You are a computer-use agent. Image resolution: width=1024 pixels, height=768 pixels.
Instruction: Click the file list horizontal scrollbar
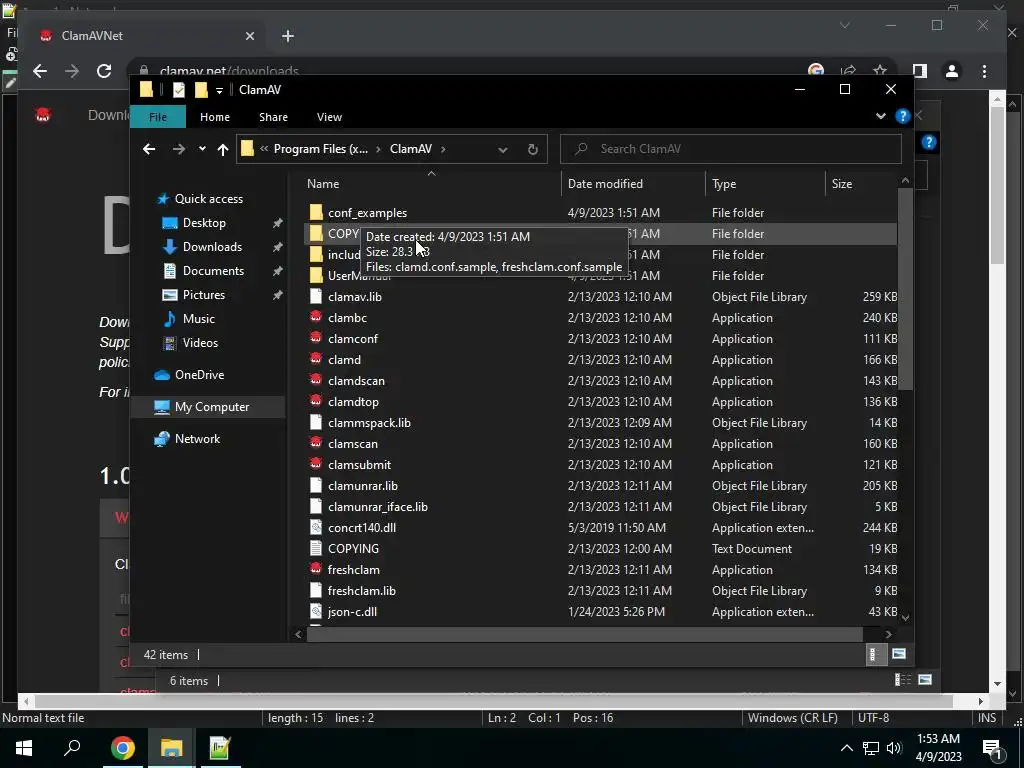(584, 633)
